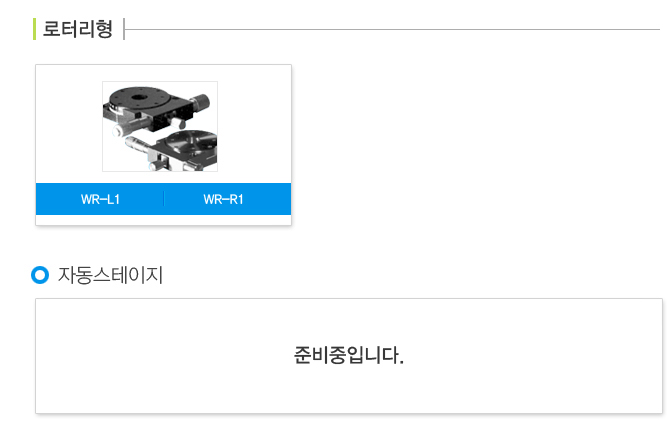Click the gray vertical bar after 로터리형

pyautogui.click(x=124, y=29)
